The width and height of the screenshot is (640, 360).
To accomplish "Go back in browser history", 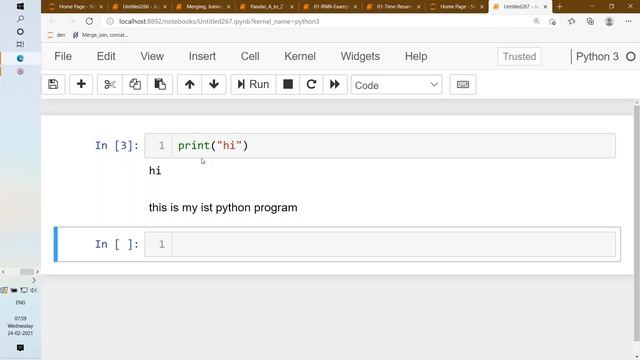I will click(52, 21).
